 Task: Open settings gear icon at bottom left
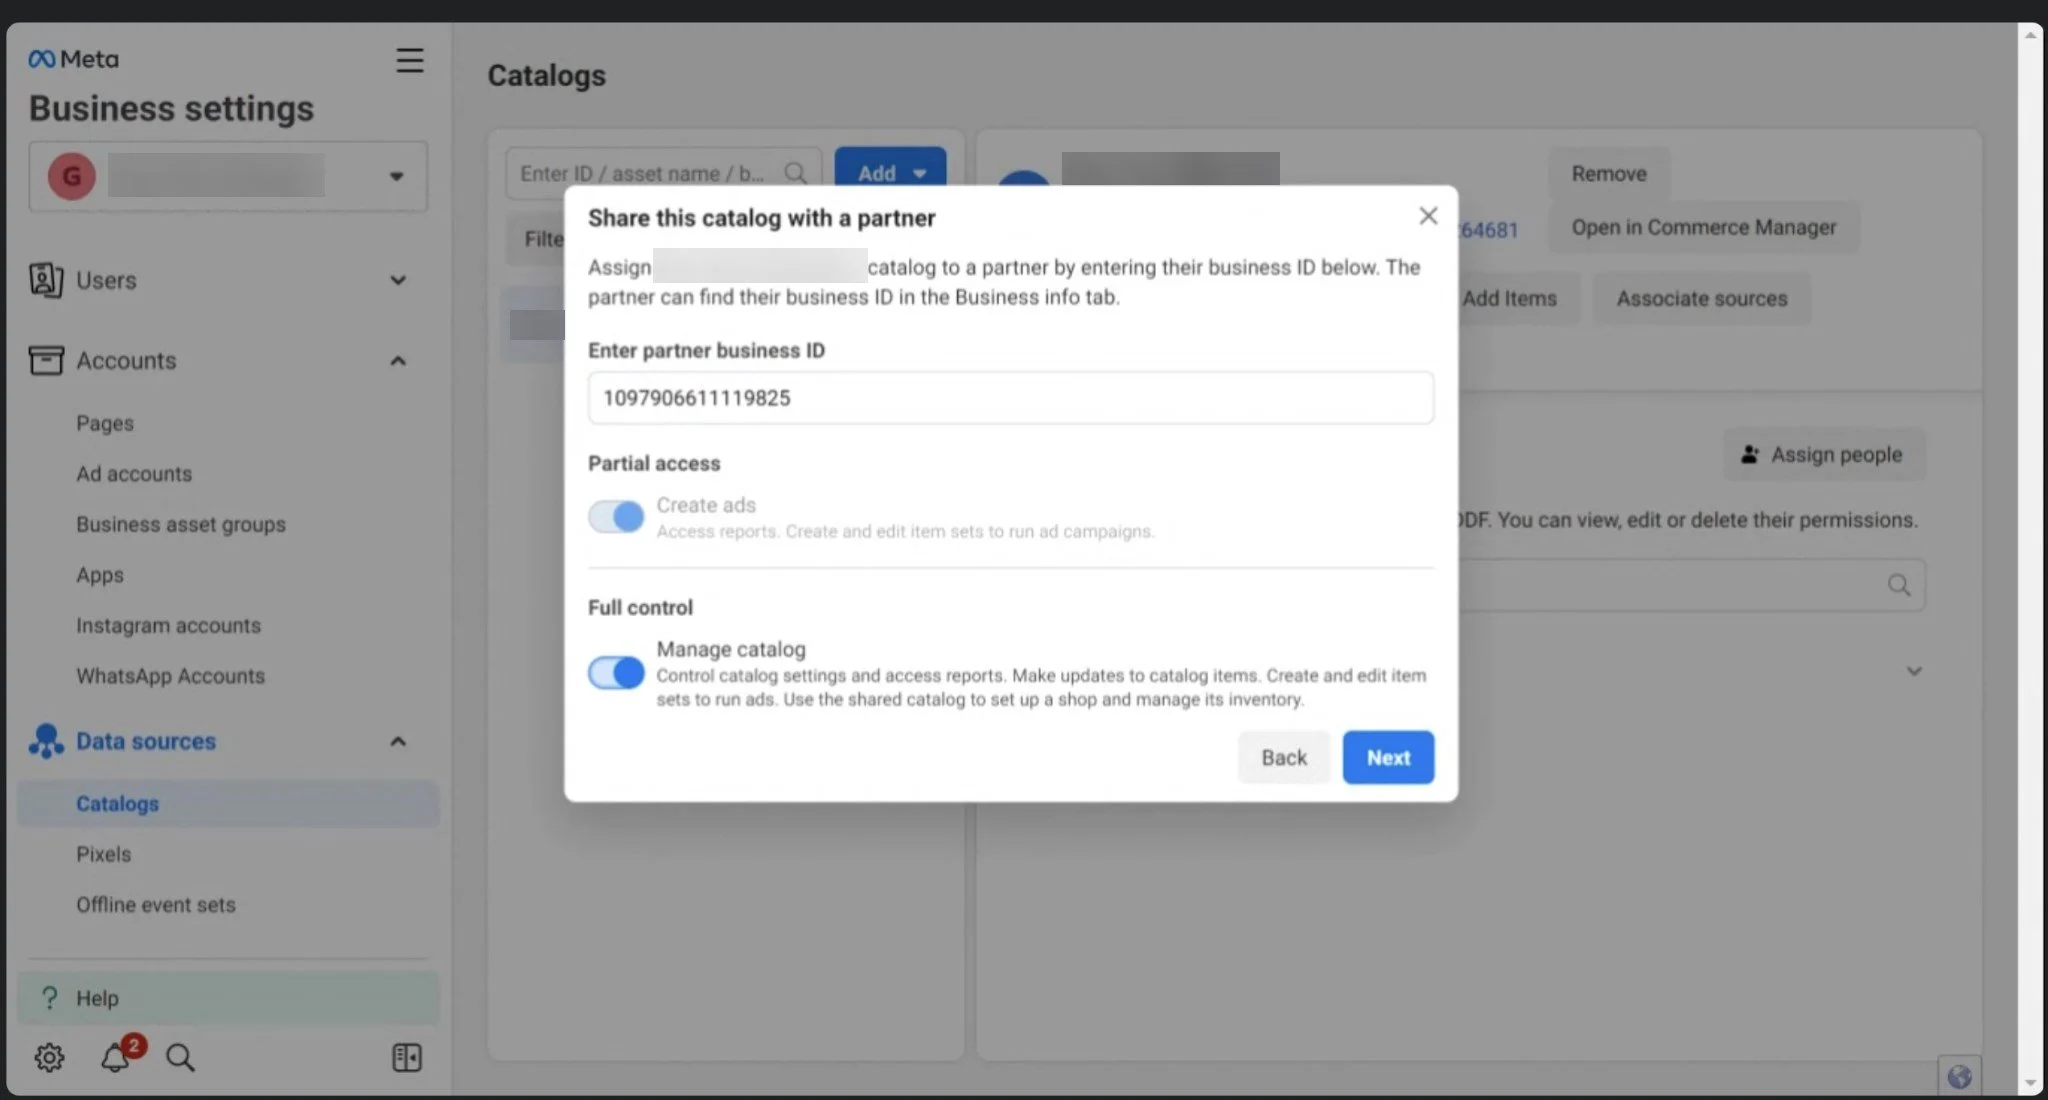click(49, 1057)
